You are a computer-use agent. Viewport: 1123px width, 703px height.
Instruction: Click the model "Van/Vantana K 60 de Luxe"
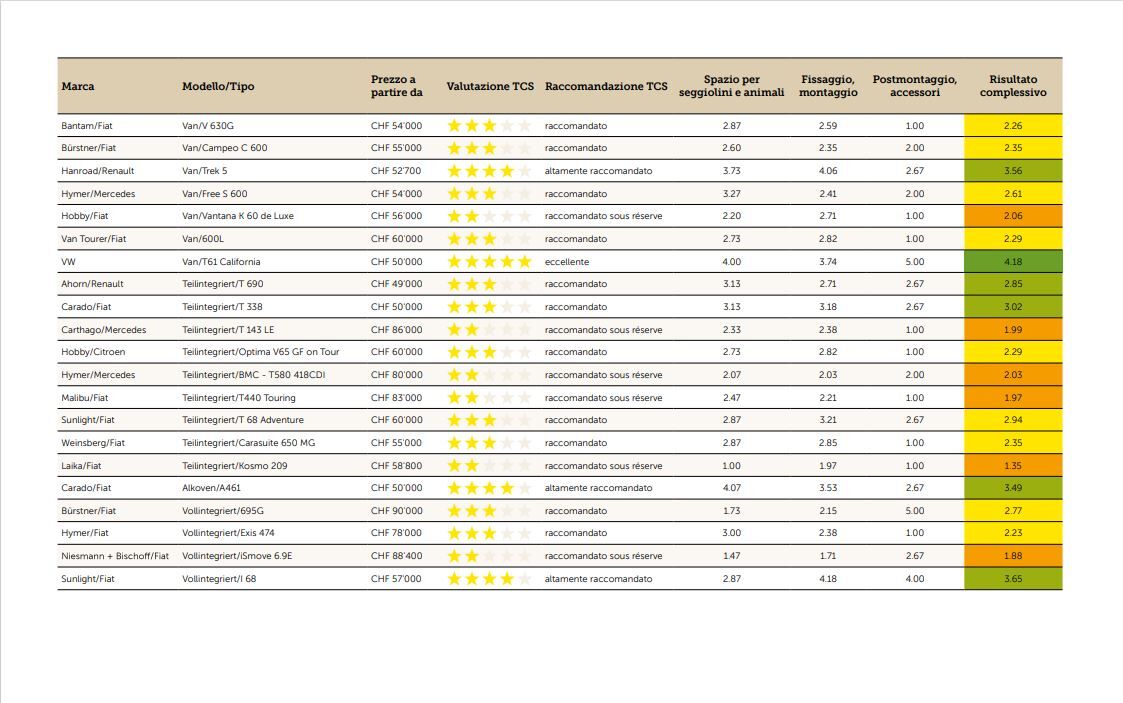pos(238,216)
